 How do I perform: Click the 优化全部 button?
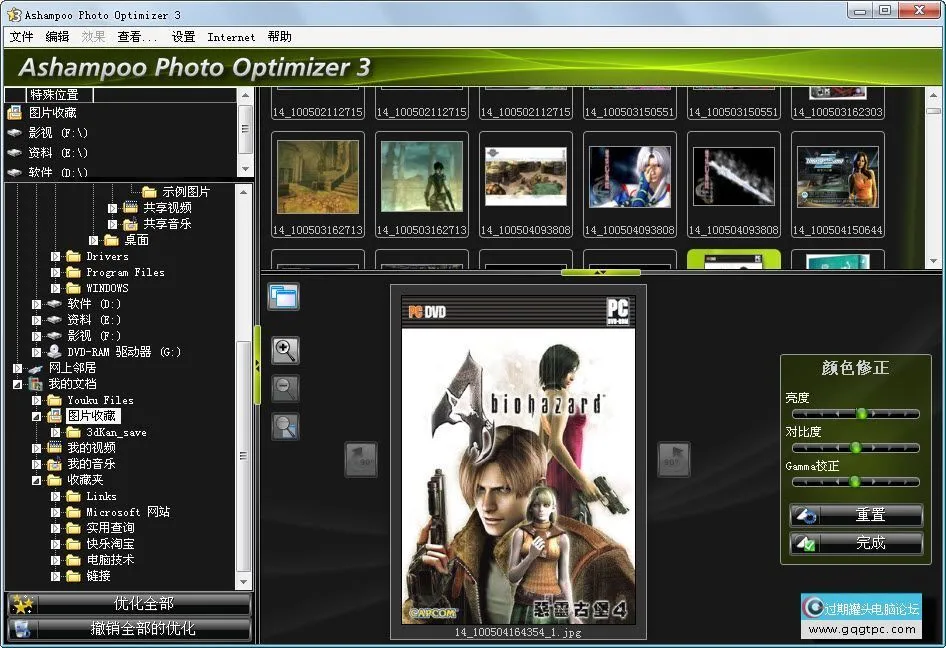coord(129,604)
